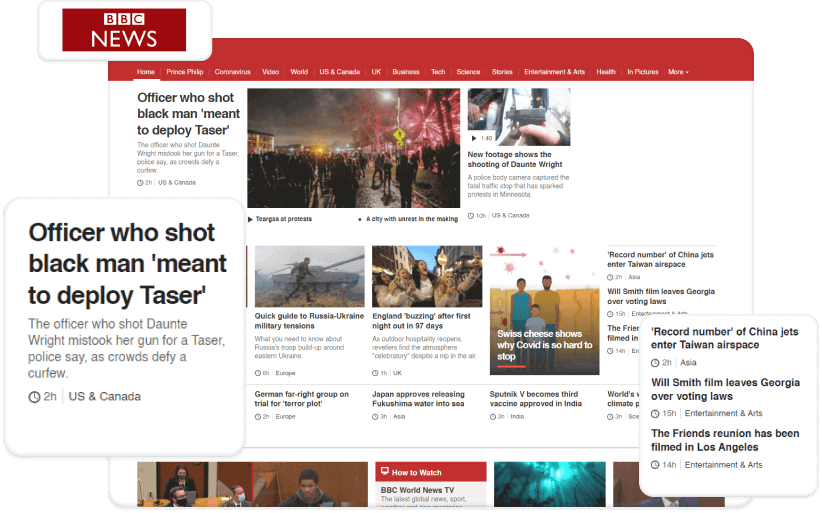
Task: Open enlarged 'Friends reunion' headline
Action: 725,440
